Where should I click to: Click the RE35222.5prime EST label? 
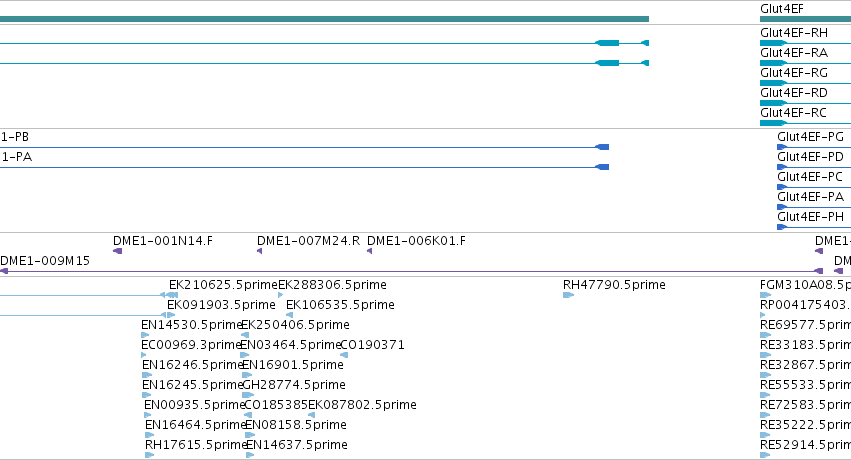805,425
